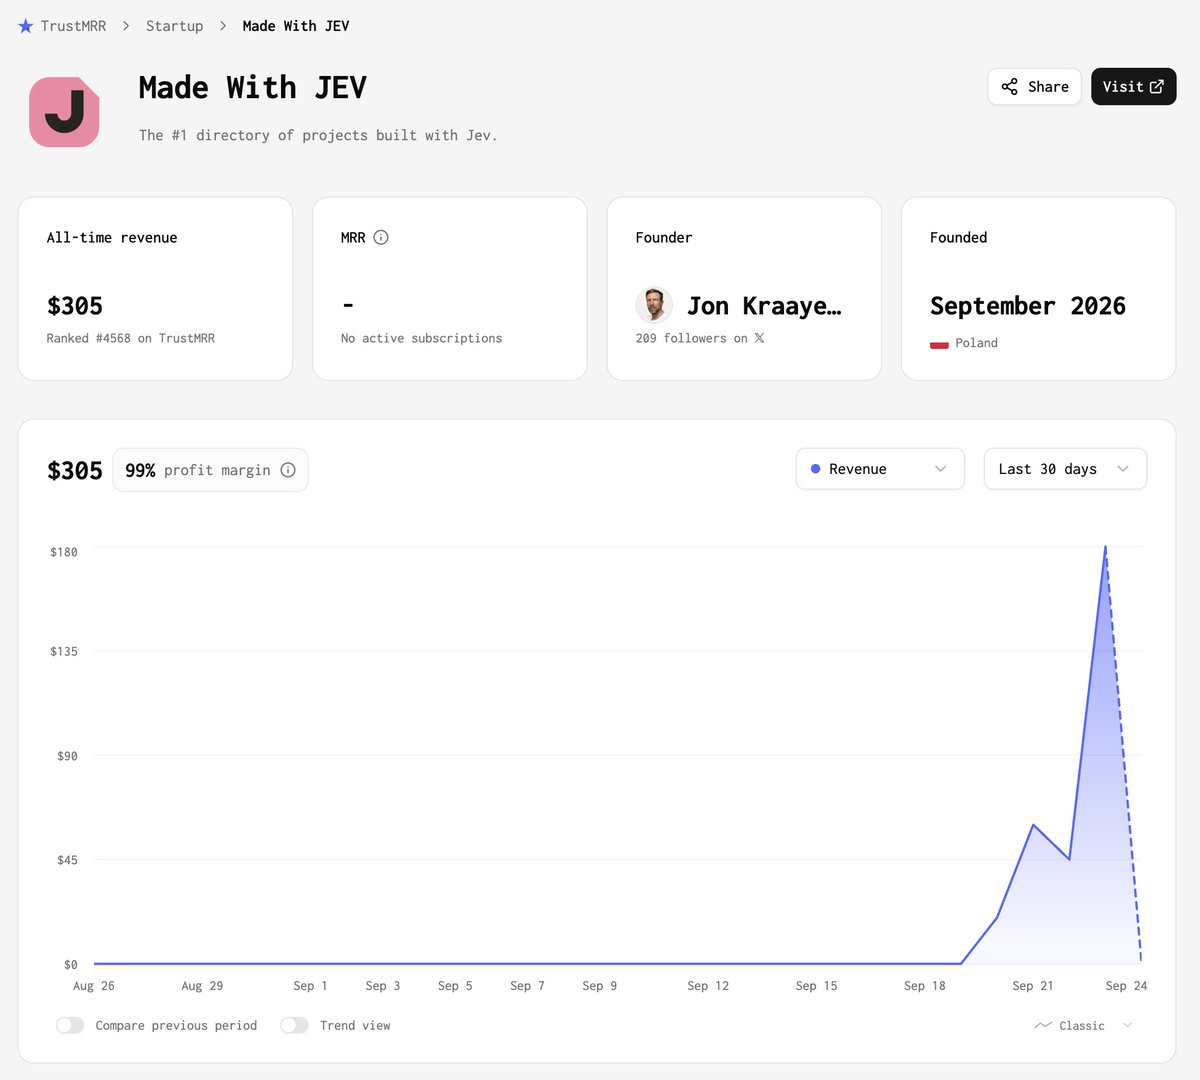Screen dimensions: 1200x1080
Task: Click the $180 peak point on chart
Action: pos(1105,547)
